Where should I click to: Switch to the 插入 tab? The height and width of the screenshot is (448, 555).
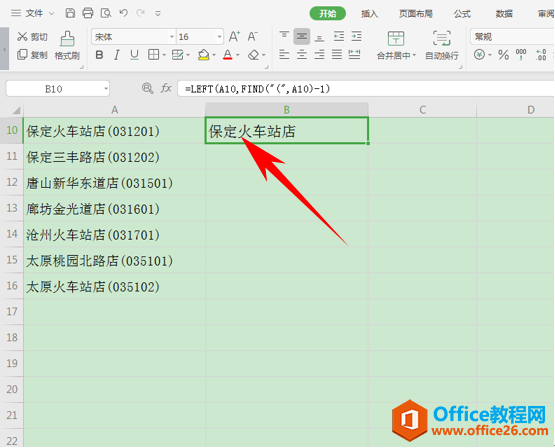tap(369, 14)
